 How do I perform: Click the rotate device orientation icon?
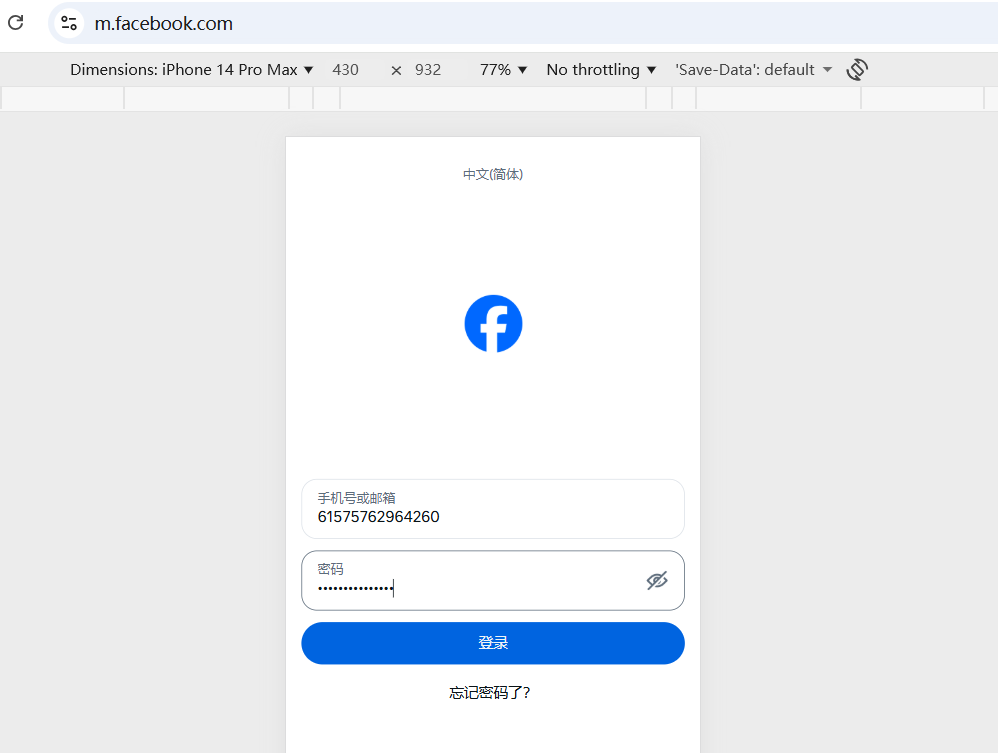[857, 69]
